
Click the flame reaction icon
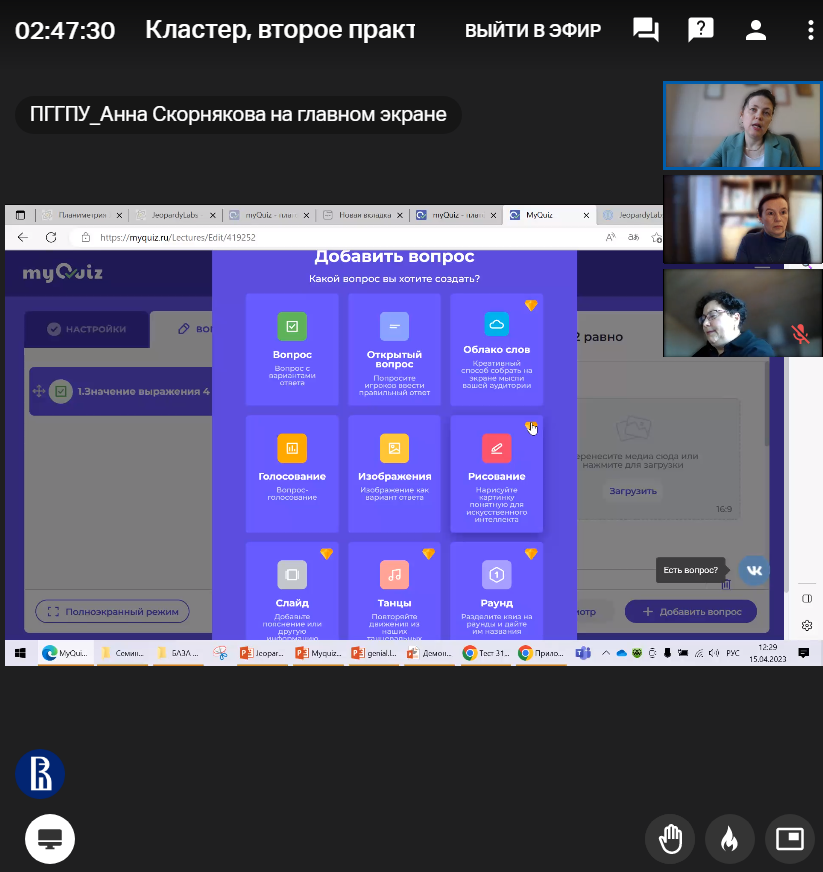pos(729,839)
